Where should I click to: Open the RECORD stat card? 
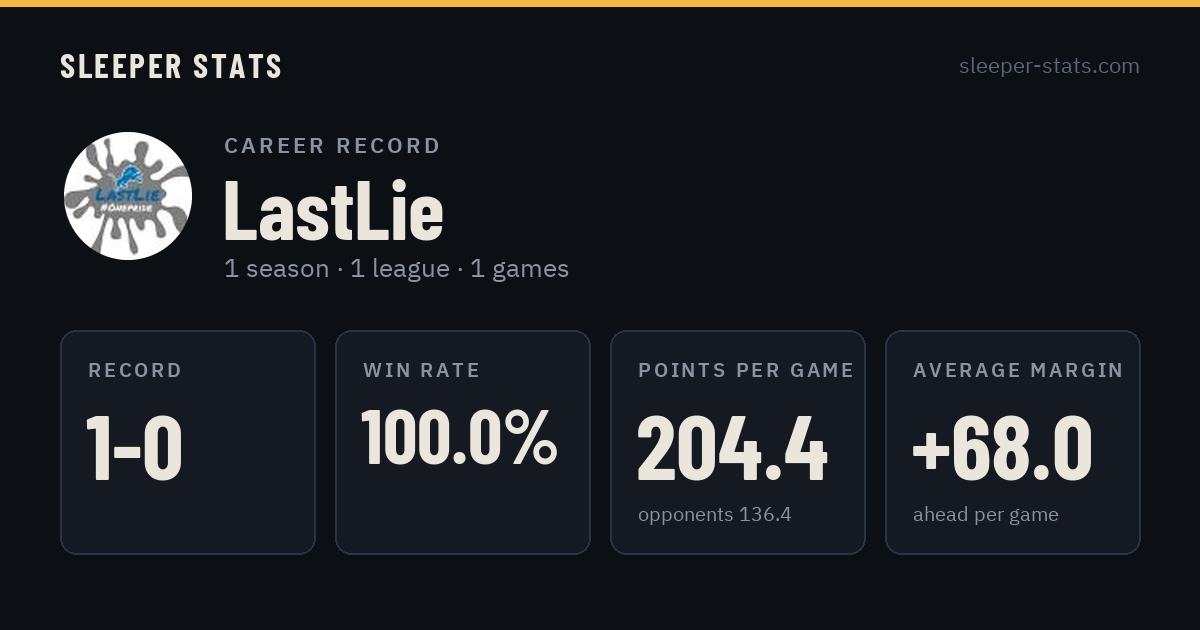point(188,442)
